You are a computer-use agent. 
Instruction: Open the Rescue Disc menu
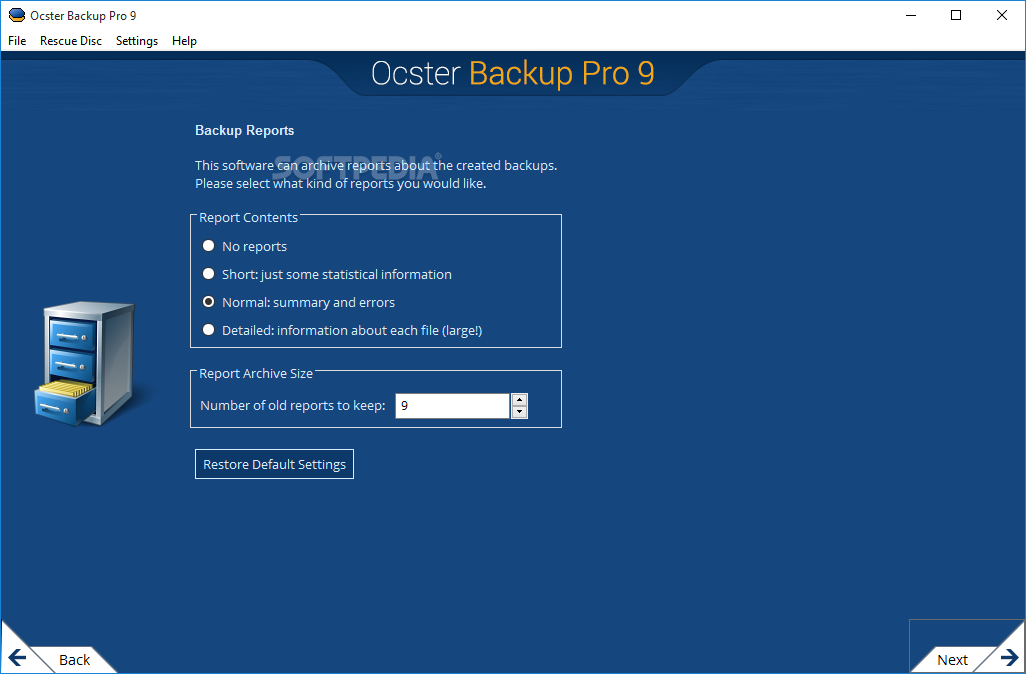coord(71,41)
